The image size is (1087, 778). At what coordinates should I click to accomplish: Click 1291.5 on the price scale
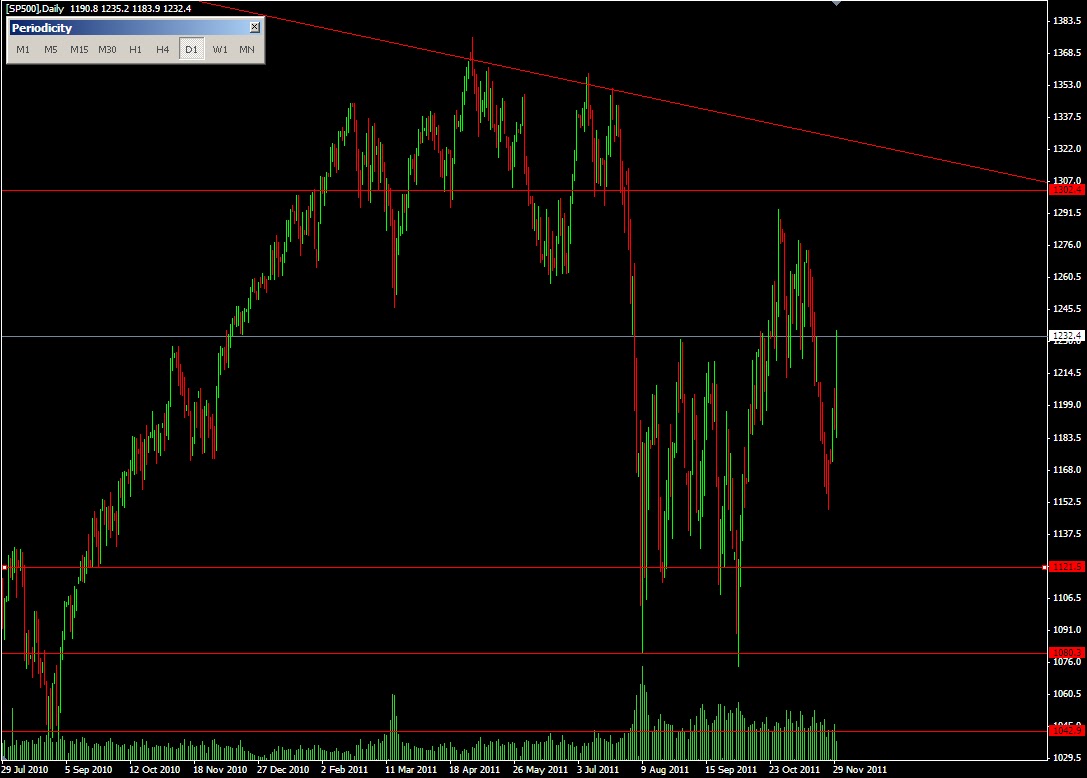(x=1068, y=212)
